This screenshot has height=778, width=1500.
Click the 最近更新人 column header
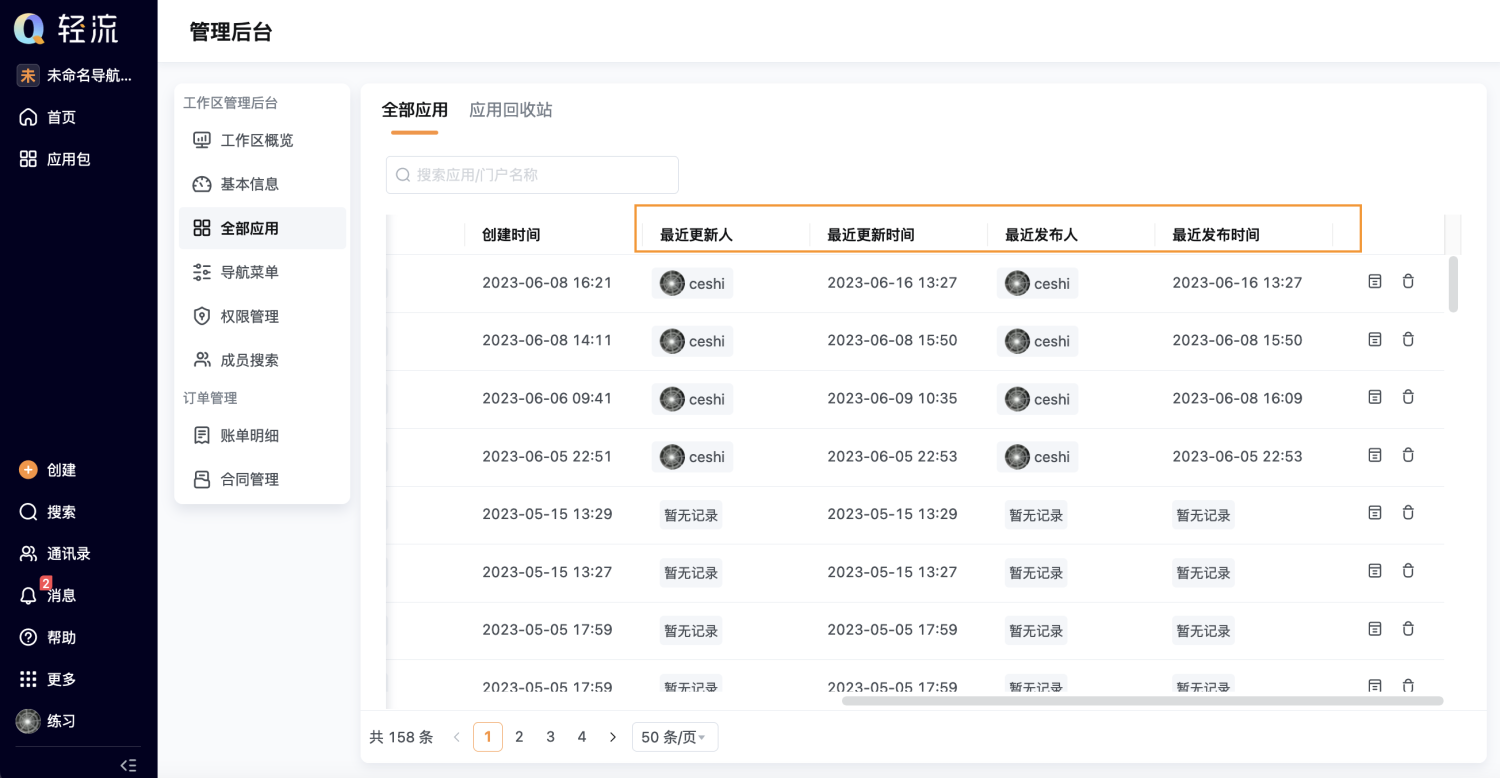pos(696,235)
